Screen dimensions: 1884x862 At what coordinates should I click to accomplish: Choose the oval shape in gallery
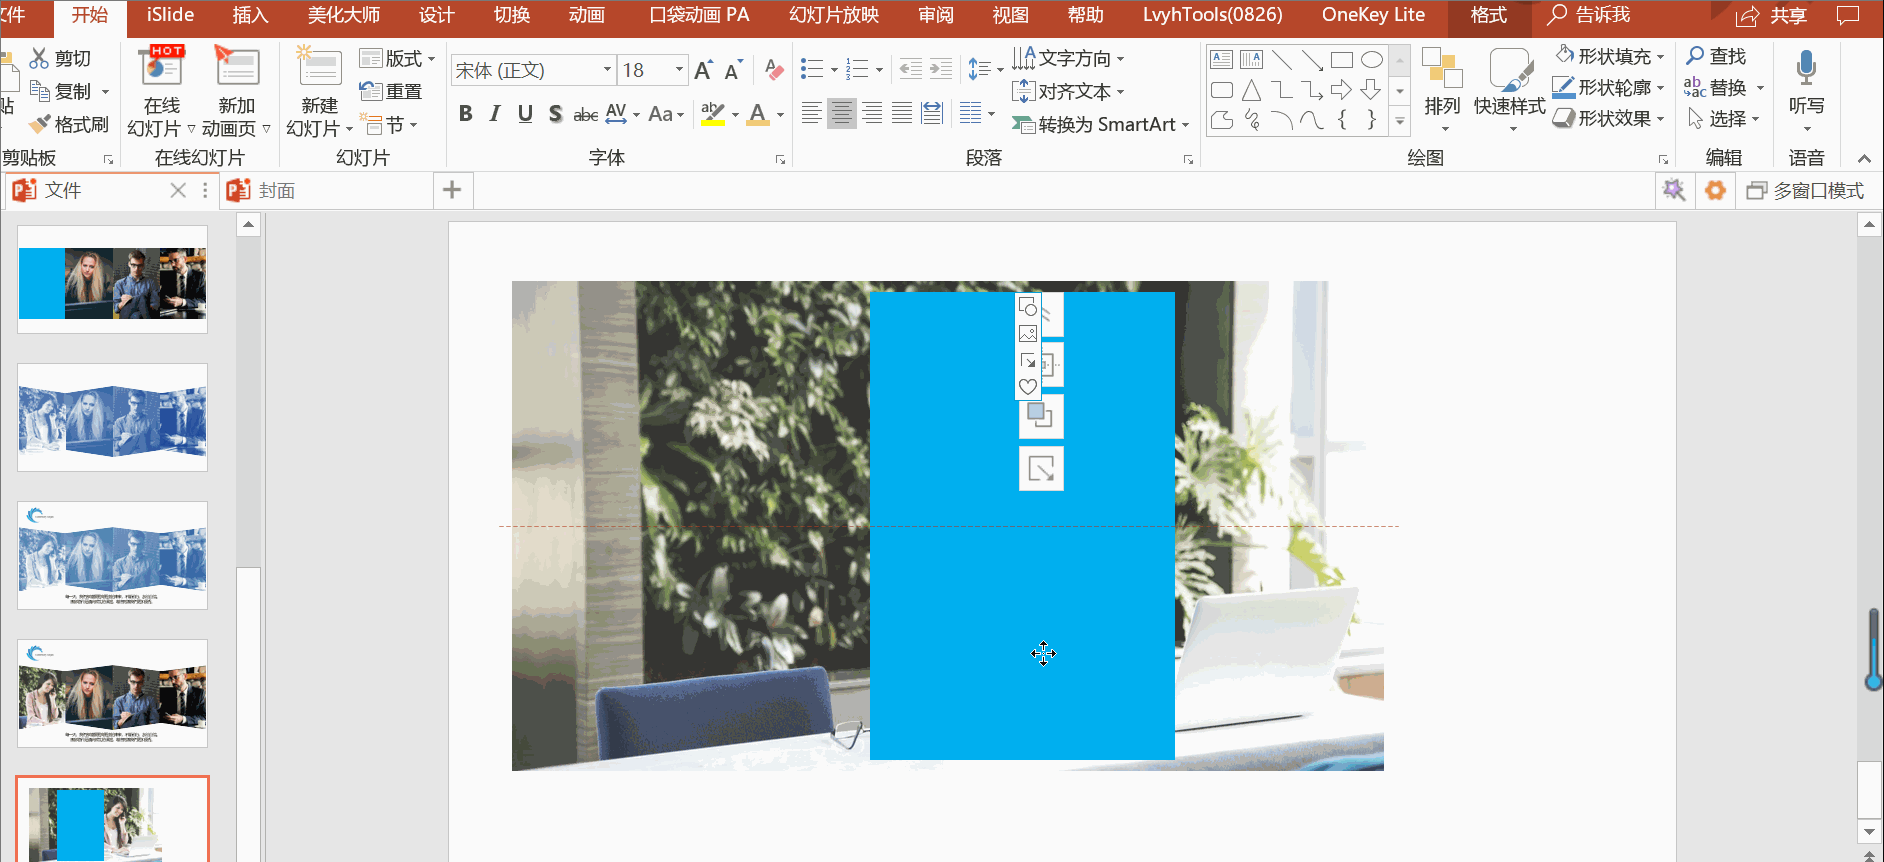click(x=1371, y=60)
